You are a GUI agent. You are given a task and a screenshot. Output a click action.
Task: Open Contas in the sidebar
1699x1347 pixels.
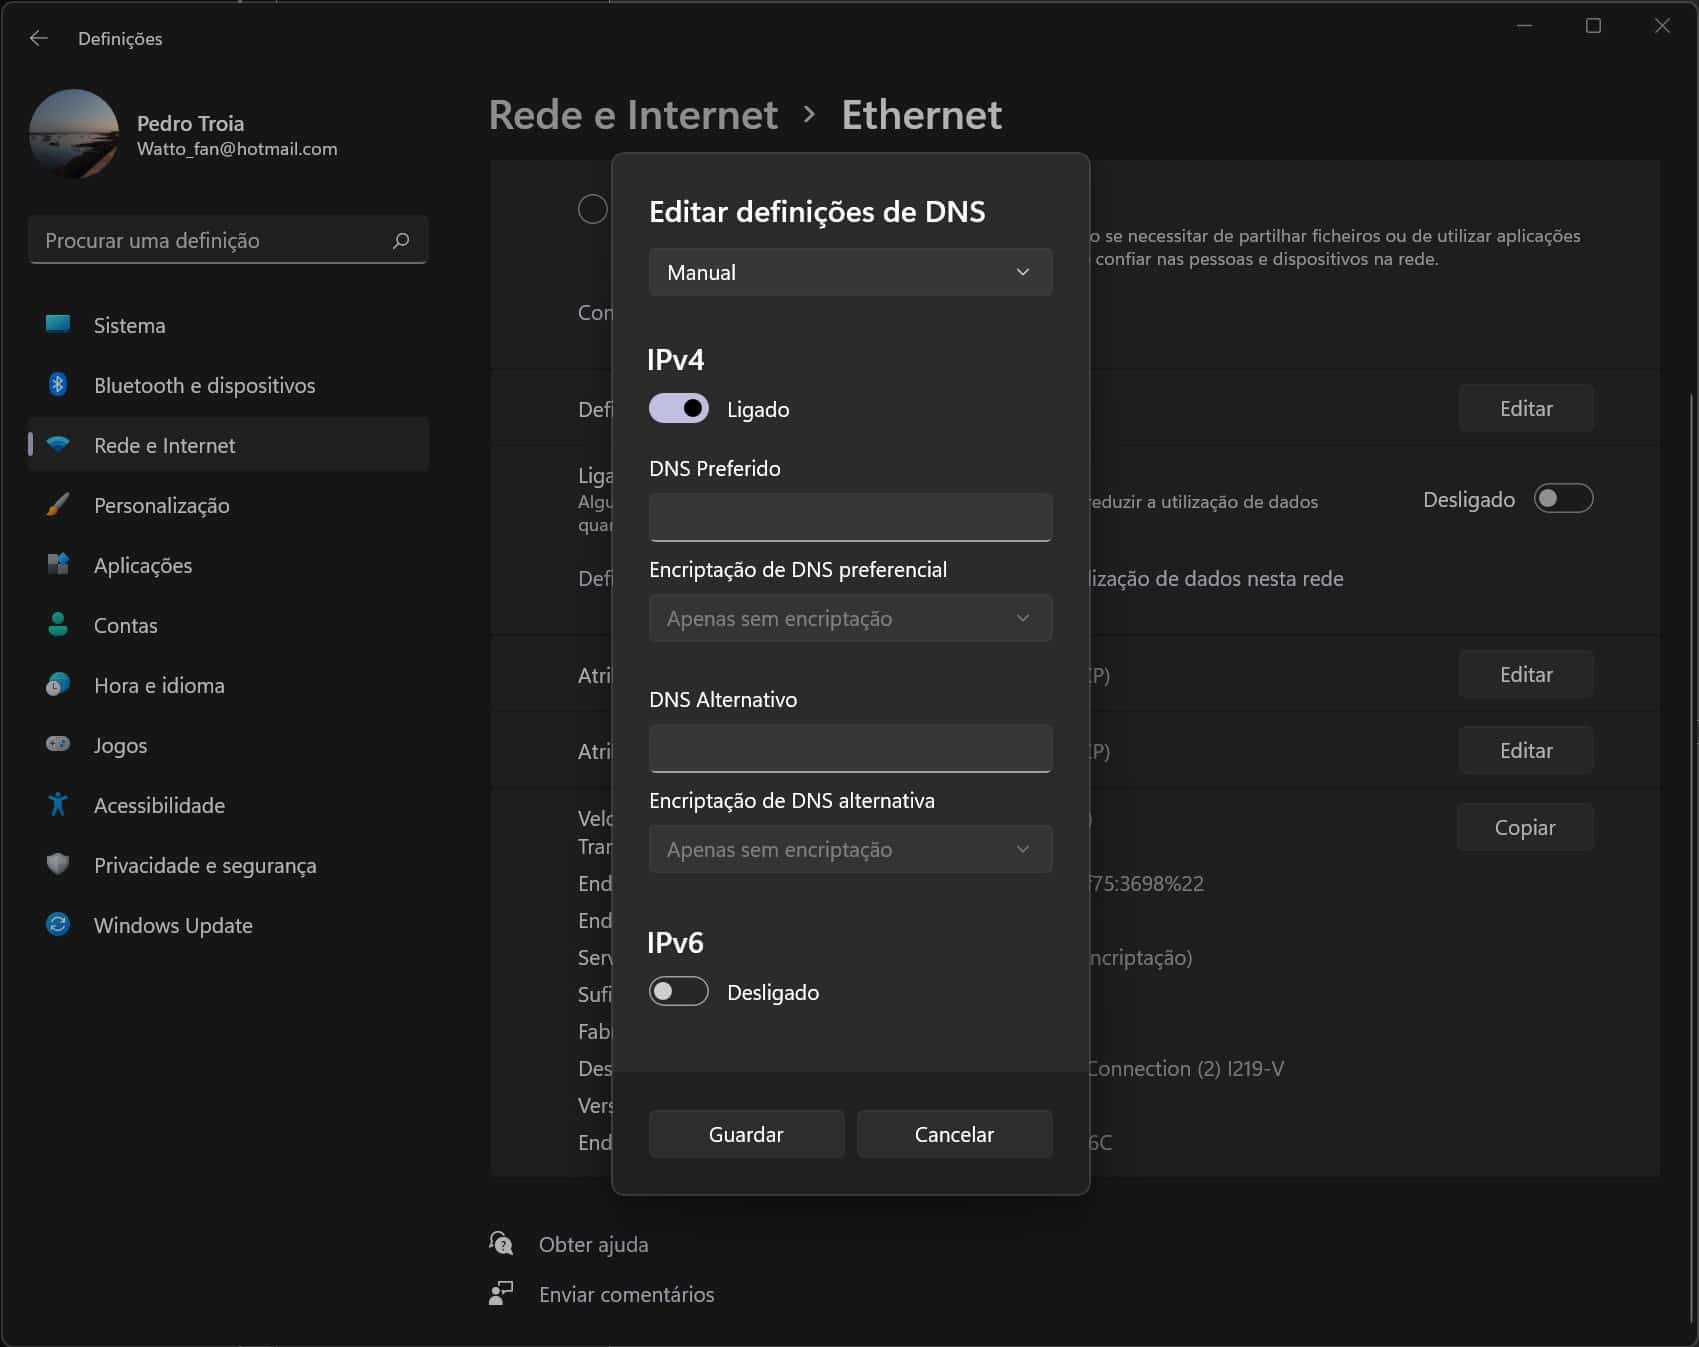click(x=126, y=625)
